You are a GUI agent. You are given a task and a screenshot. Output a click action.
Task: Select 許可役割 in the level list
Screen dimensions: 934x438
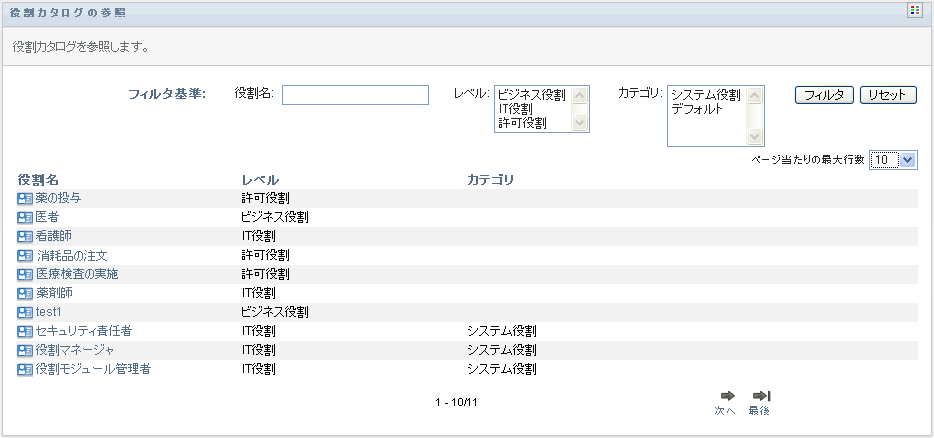[x=522, y=123]
